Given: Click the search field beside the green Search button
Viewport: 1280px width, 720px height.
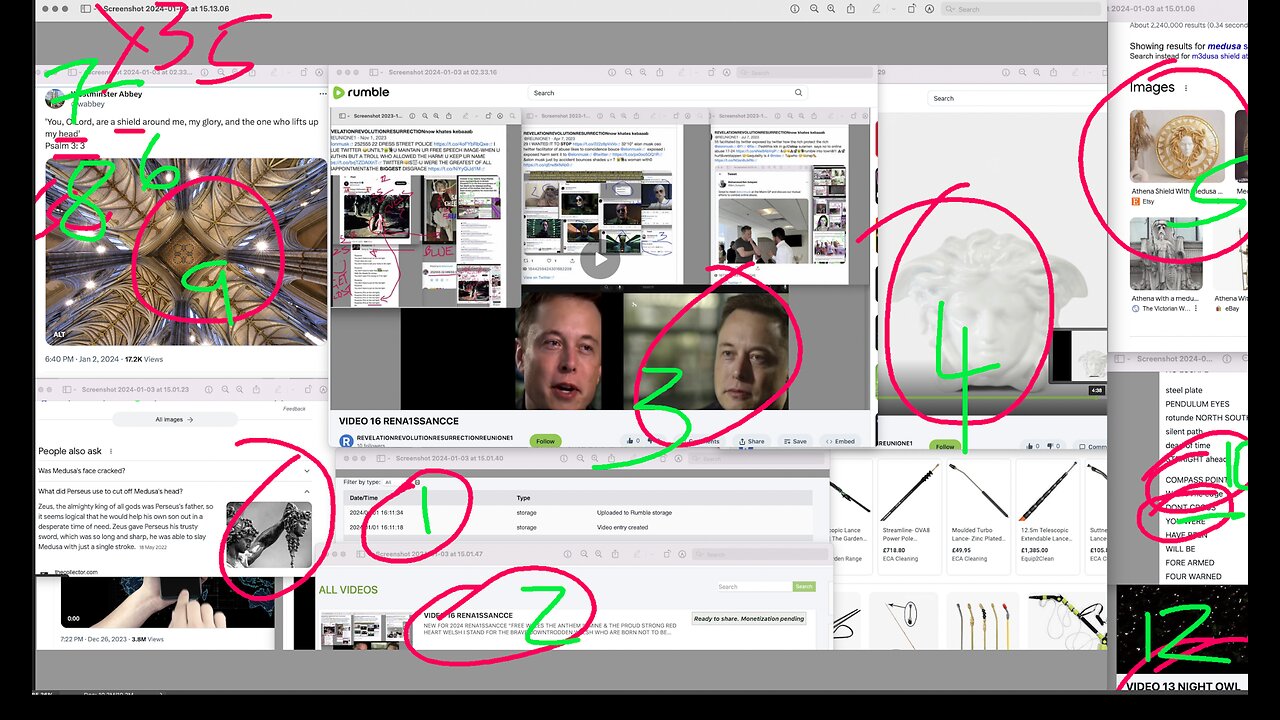Looking at the screenshot, I should click(x=754, y=587).
